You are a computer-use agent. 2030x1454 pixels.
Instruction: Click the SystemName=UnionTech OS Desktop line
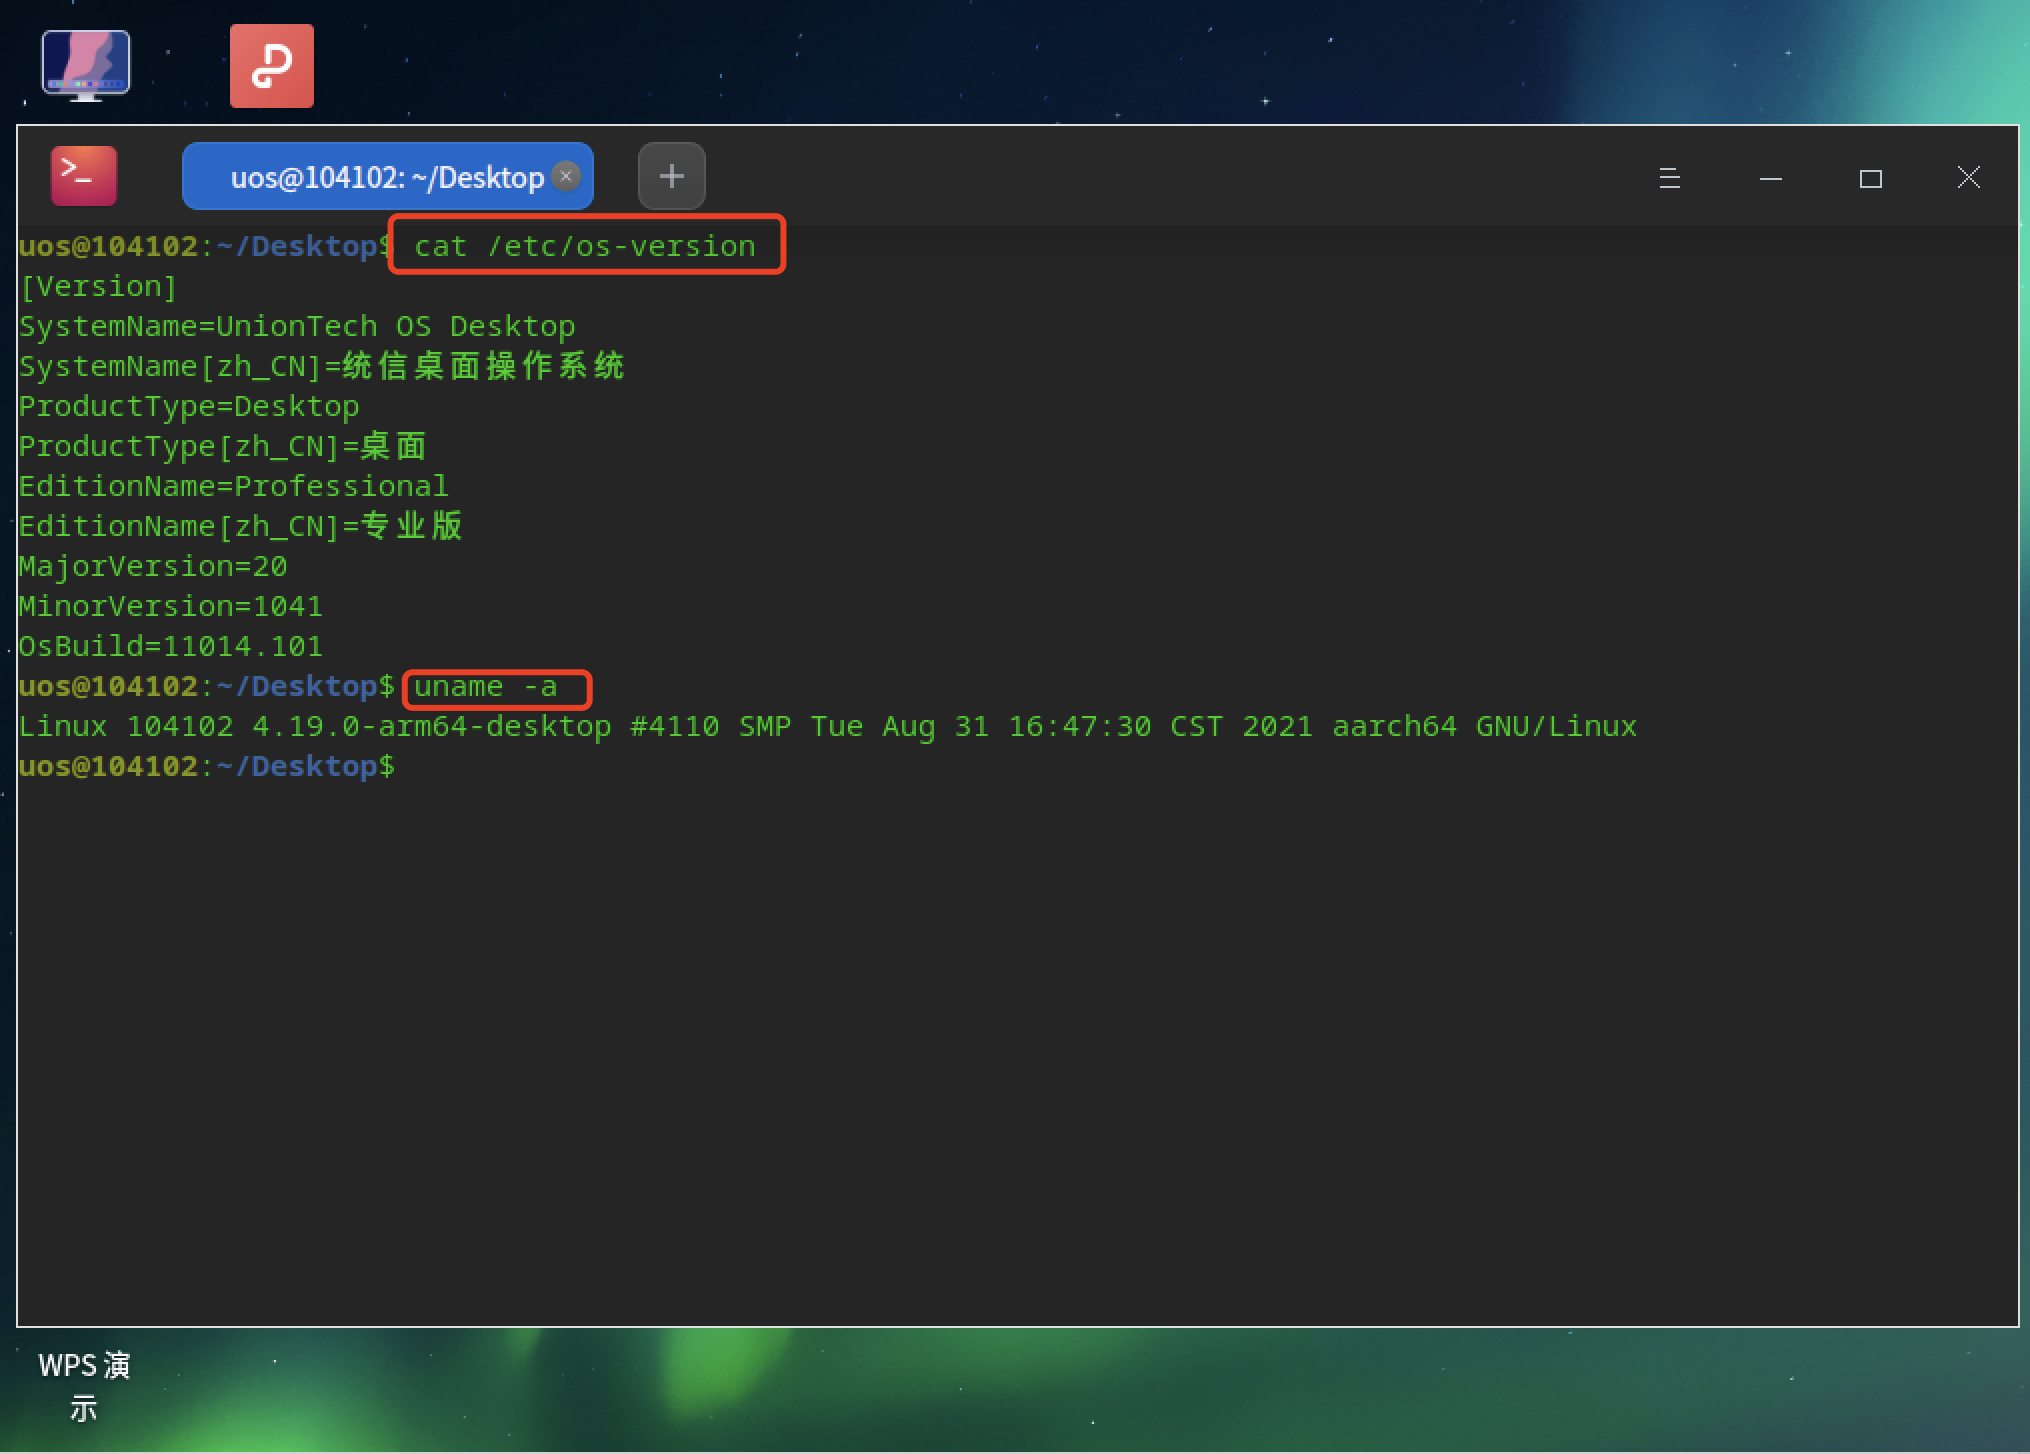pyautogui.click(x=297, y=327)
